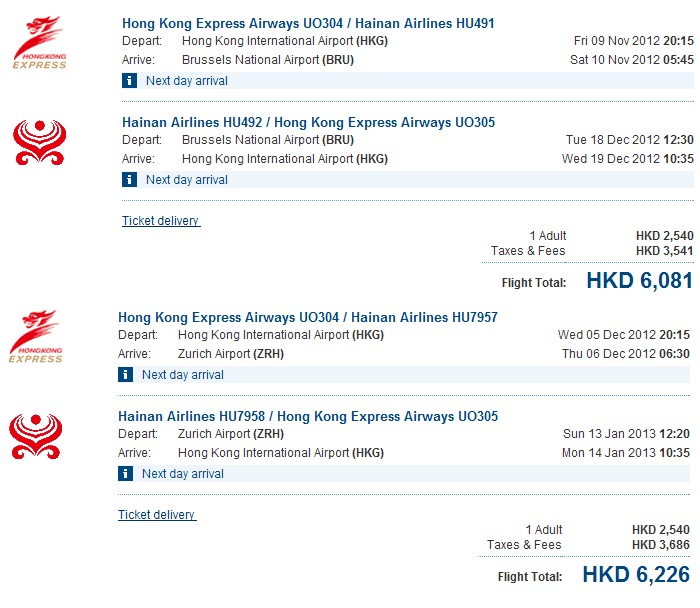This screenshot has height=608, width=700.
Task: Click Next day arrival note for 14 Jan
Action: tap(182, 474)
